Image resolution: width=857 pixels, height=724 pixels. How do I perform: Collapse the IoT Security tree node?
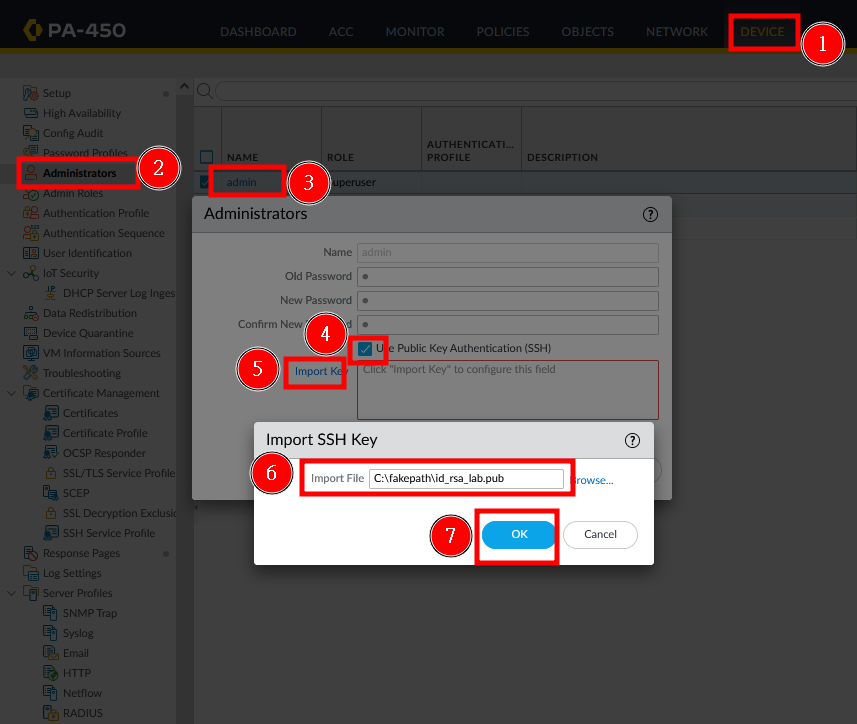pyautogui.click(x=11, y=273)
